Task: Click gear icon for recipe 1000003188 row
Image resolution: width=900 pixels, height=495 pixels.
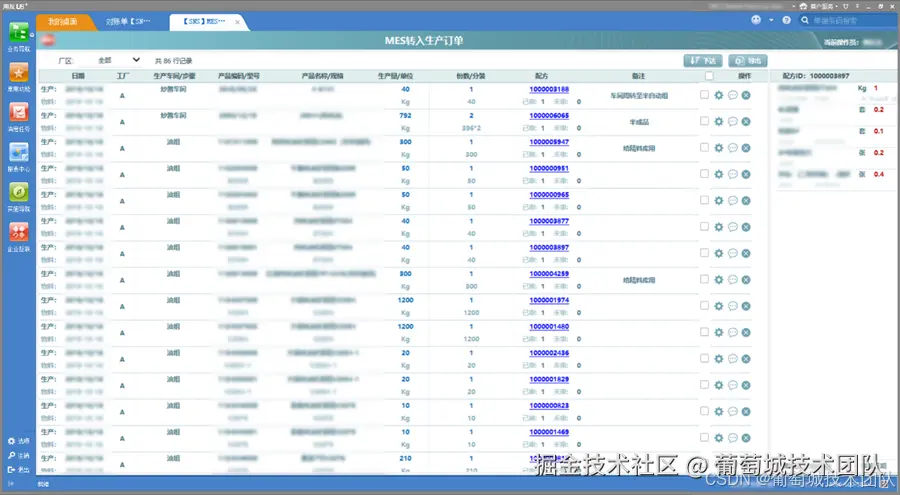Action: tap(719, 95)
